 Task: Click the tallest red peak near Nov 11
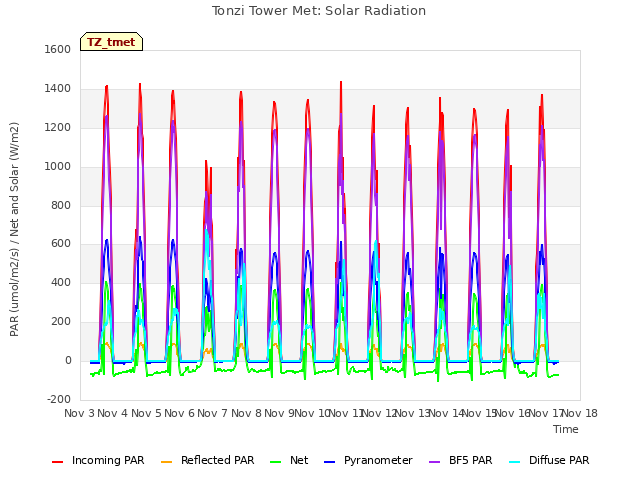point(341,83)
